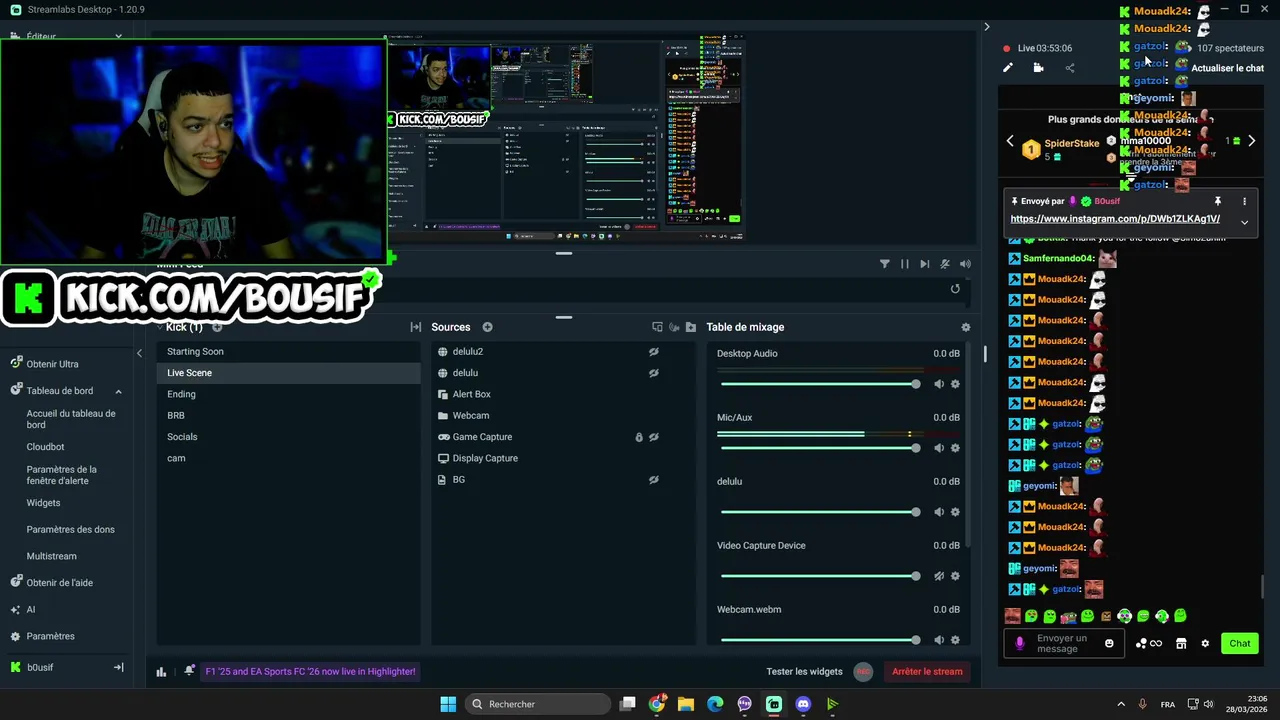Show hidden system tray icons
The width and height of the screenshot is (1280, 720).
click(x=1120, y=704)
